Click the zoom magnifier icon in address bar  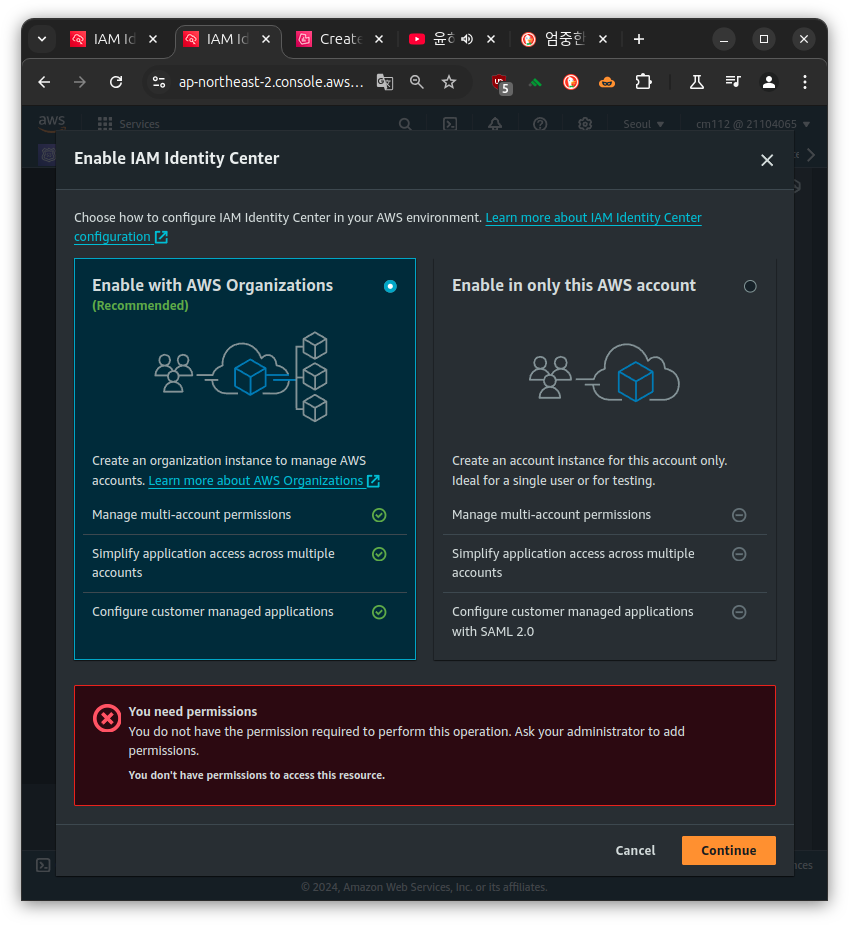click(417, 82)
